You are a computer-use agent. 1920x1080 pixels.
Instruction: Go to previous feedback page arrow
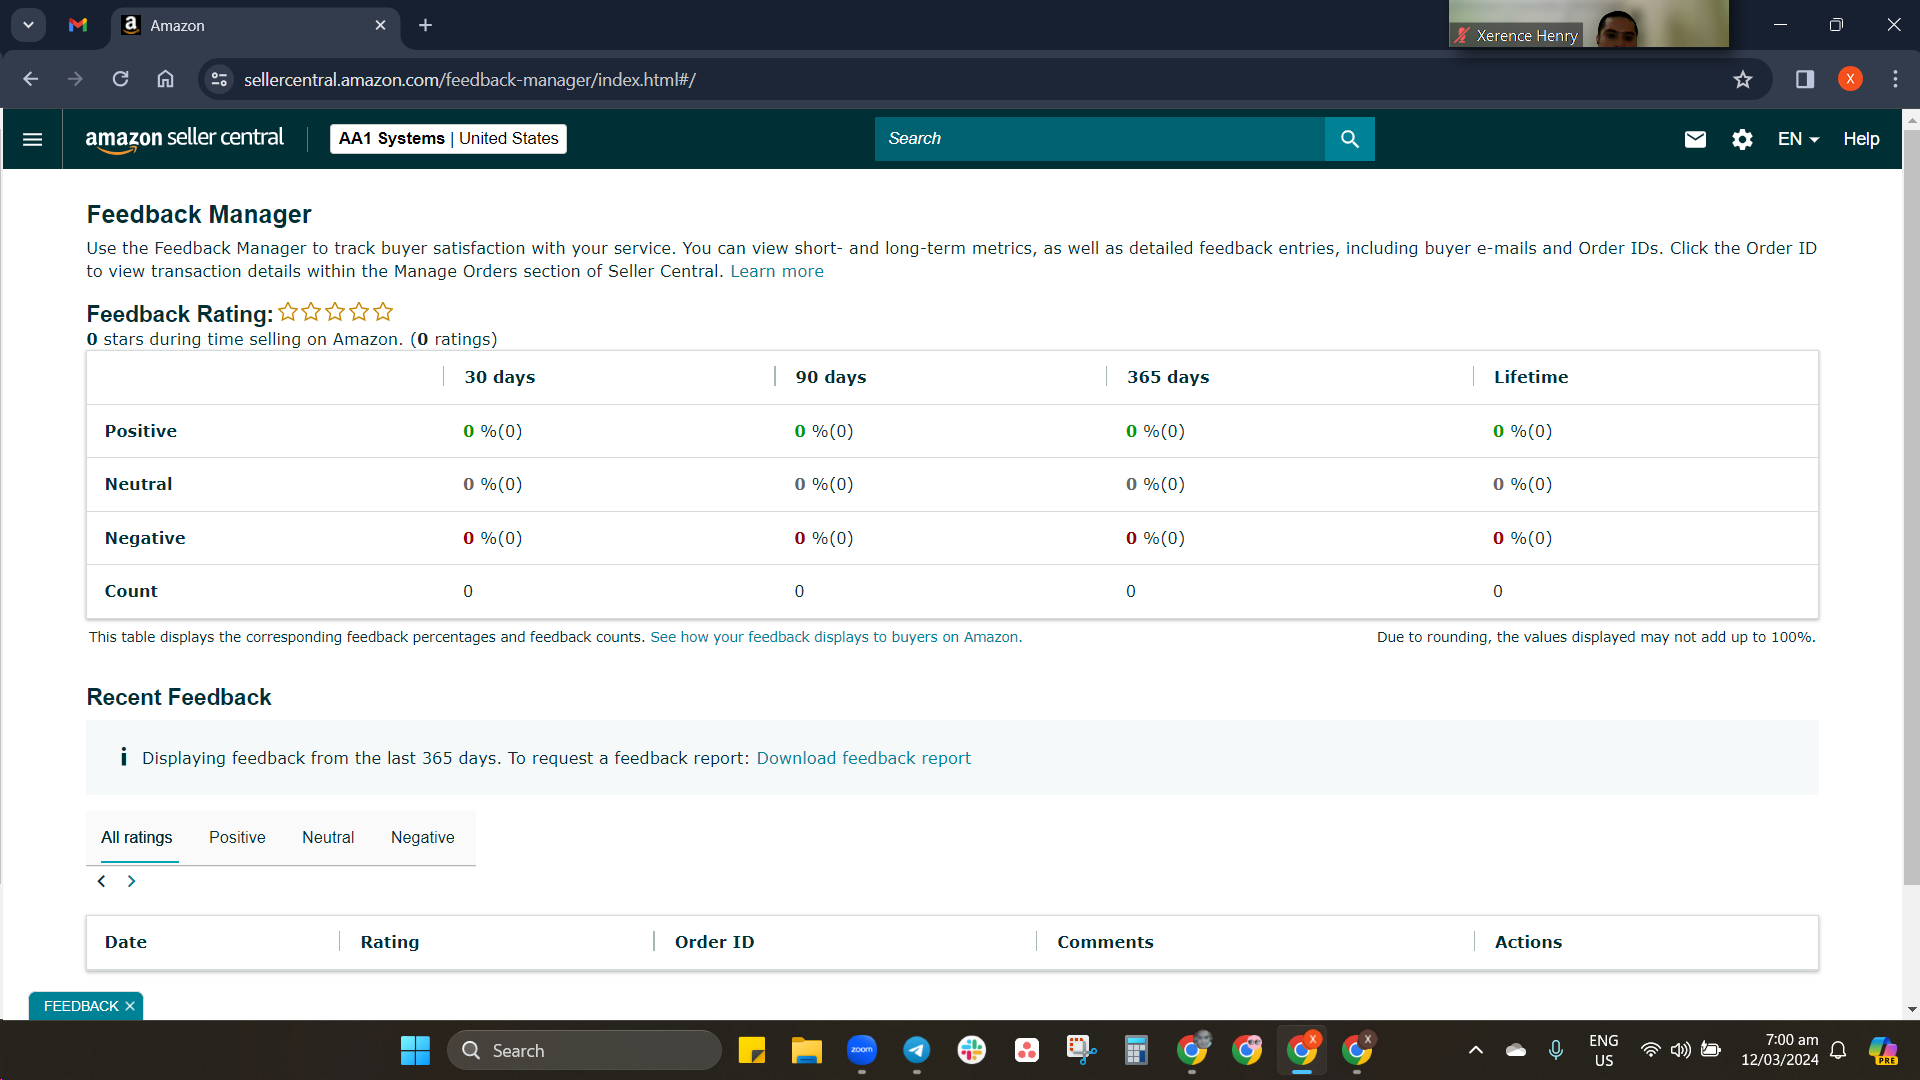coord(101,881)
